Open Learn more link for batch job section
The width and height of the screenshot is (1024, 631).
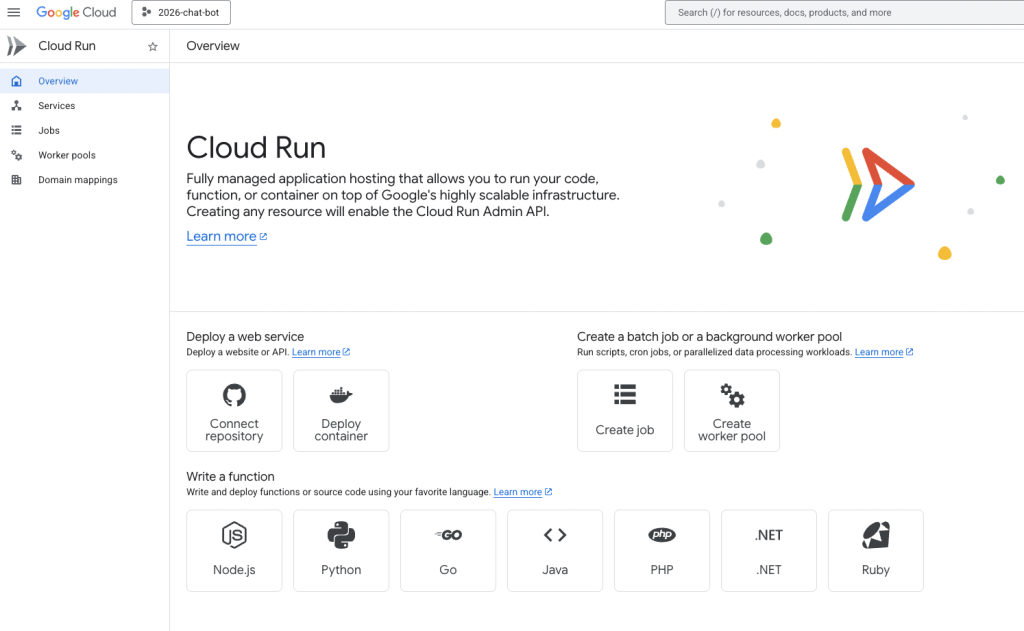pos(879,352)
